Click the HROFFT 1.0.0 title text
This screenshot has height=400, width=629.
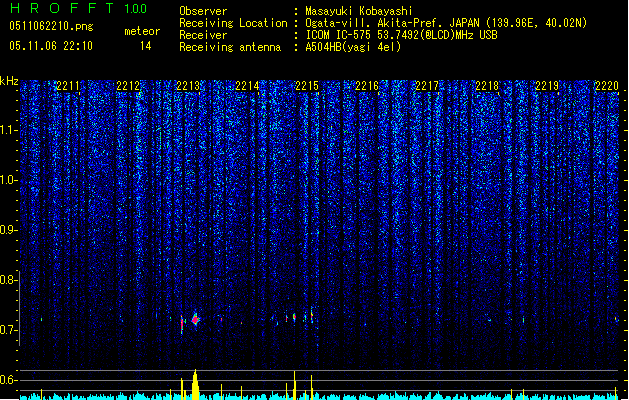(x=79, y=8)
